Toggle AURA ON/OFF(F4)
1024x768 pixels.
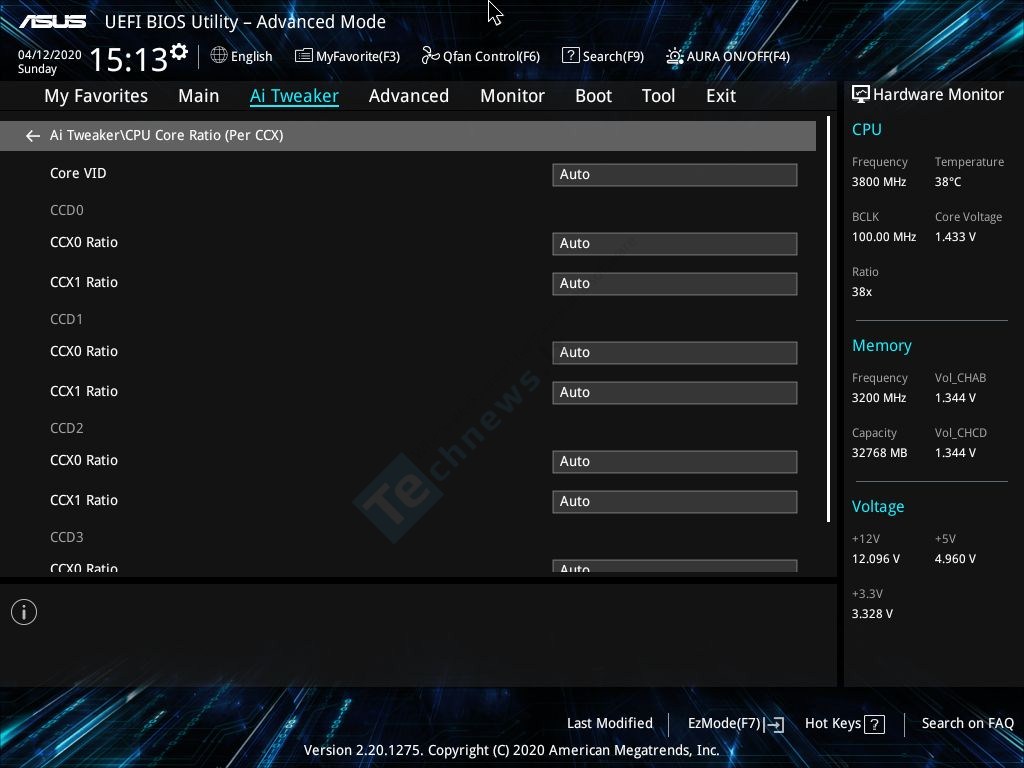[x=728, y=56]
